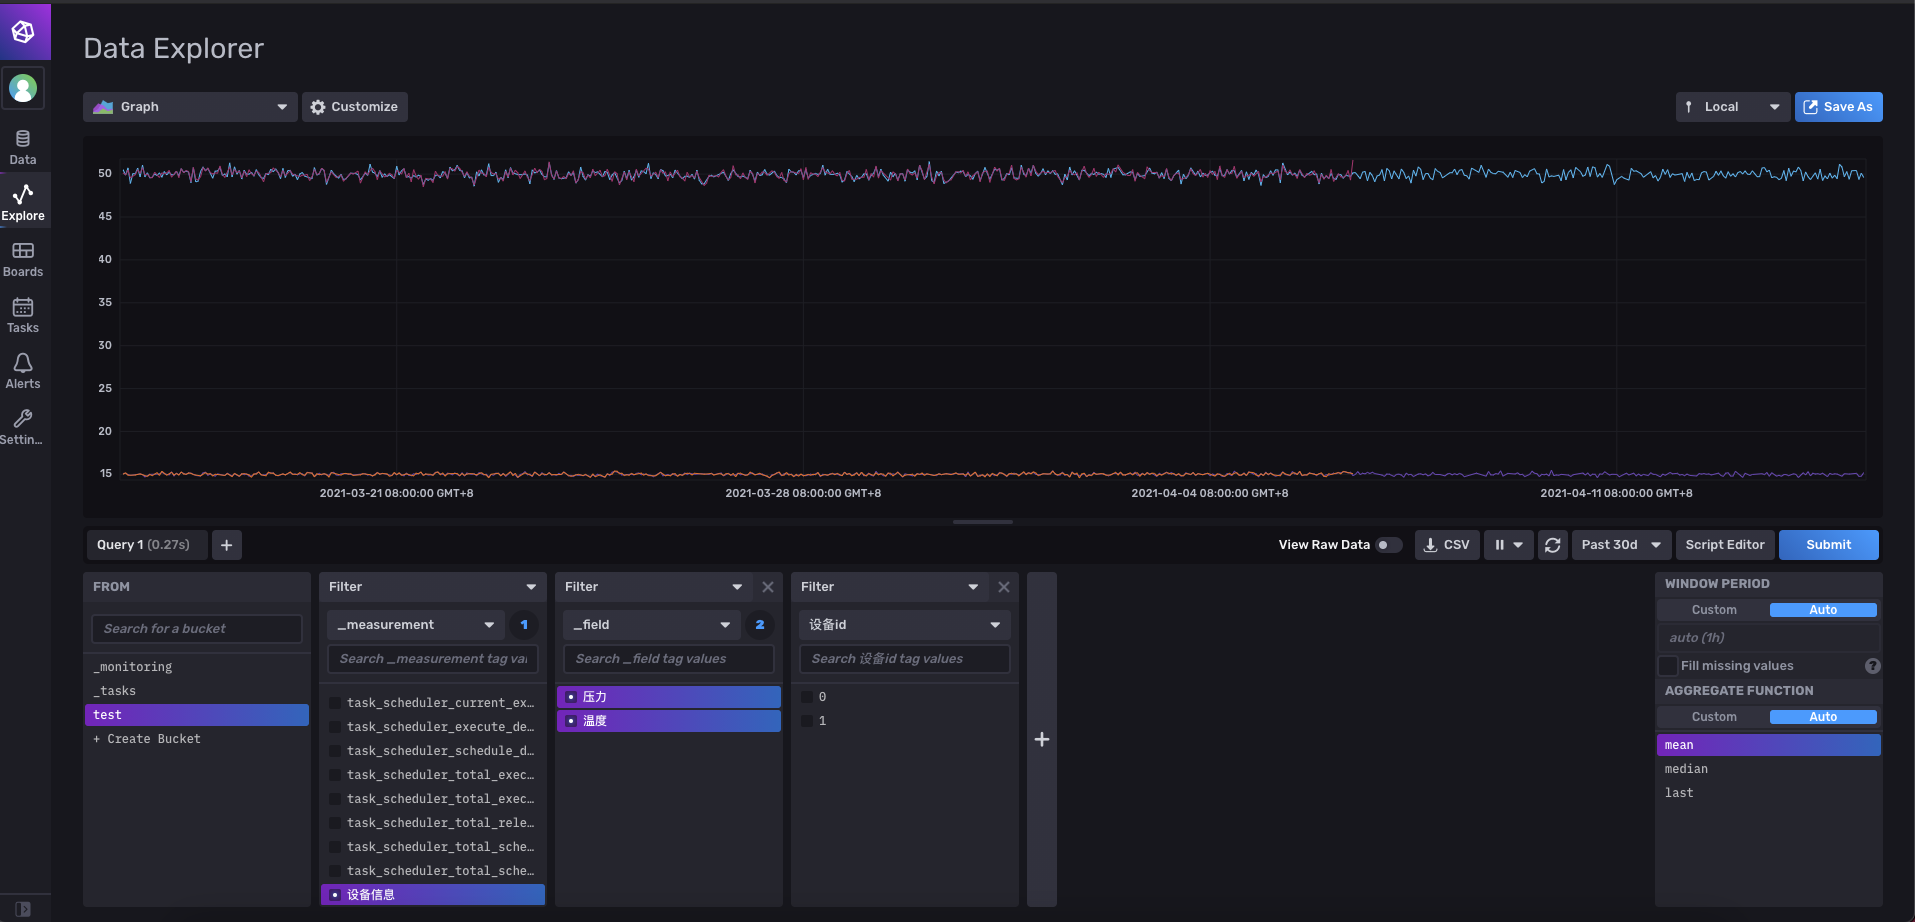Click the Search _field tag values field
1915x922 pixels.
669,659
